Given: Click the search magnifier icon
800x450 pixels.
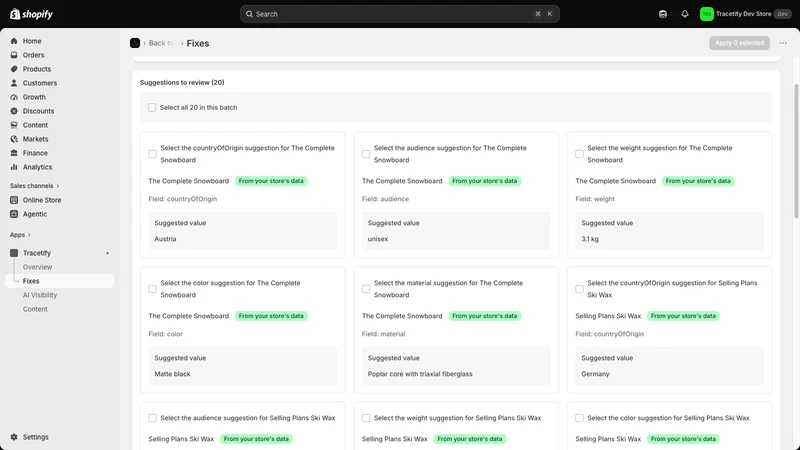Looking at the screenshot, I should [249, 14].
